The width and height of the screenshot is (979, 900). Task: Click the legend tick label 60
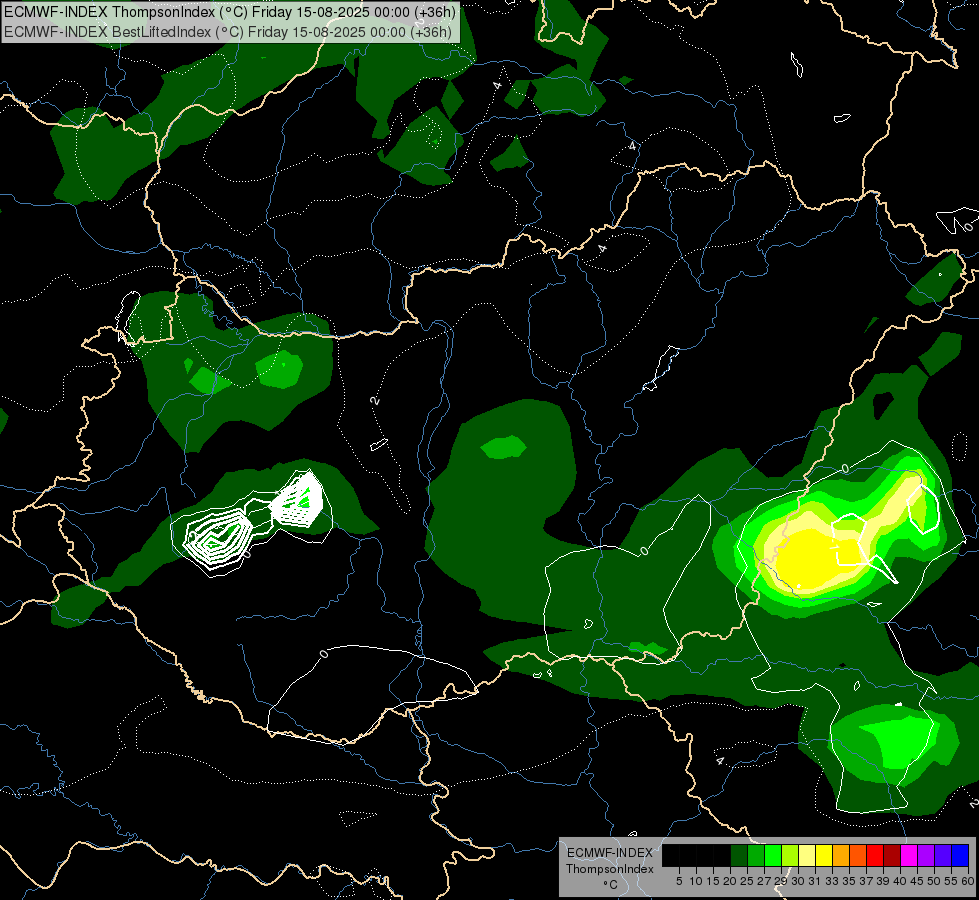[x=968, y=881]
